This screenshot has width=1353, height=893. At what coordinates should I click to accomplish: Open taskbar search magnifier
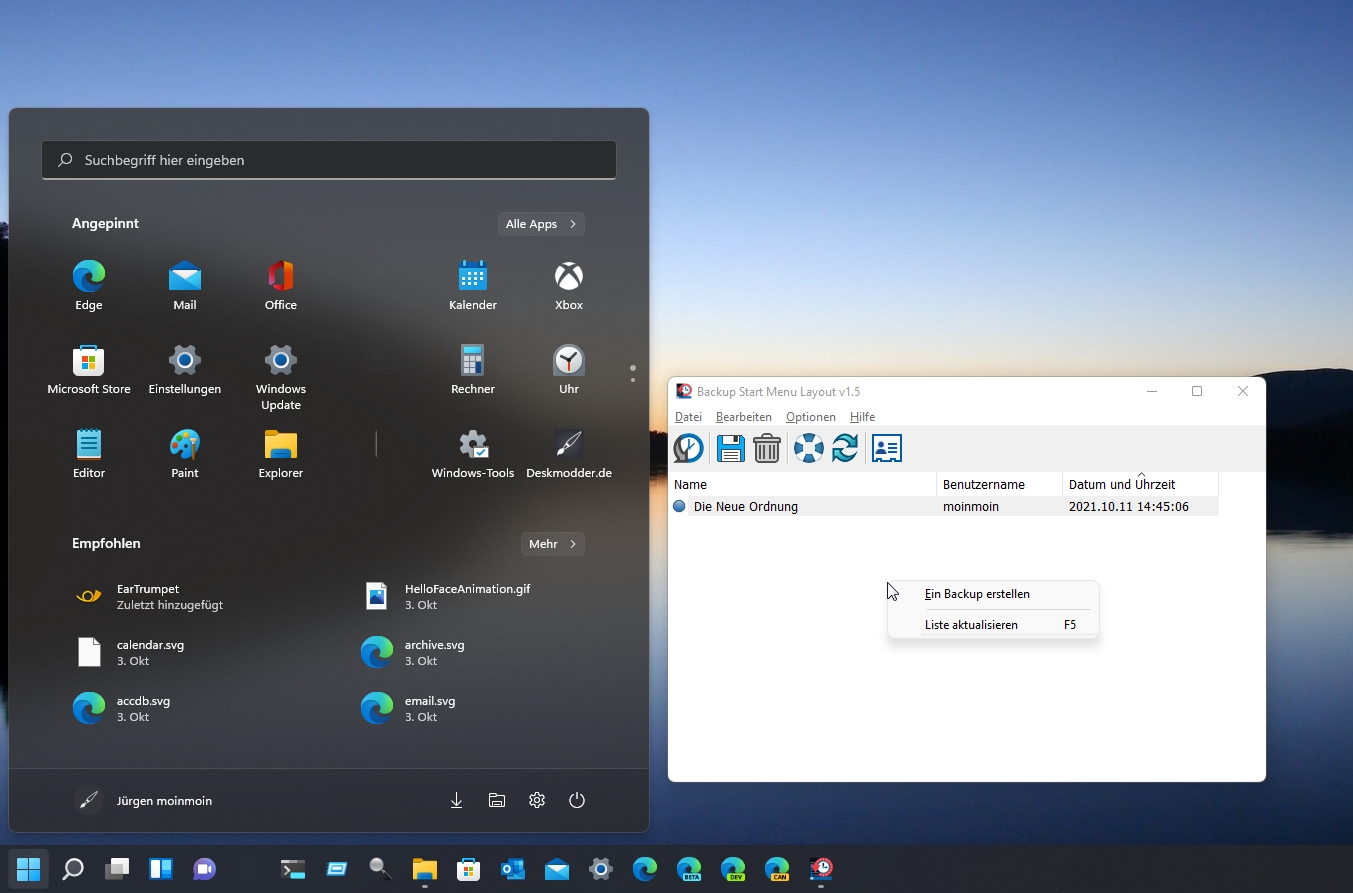point(73,868)
